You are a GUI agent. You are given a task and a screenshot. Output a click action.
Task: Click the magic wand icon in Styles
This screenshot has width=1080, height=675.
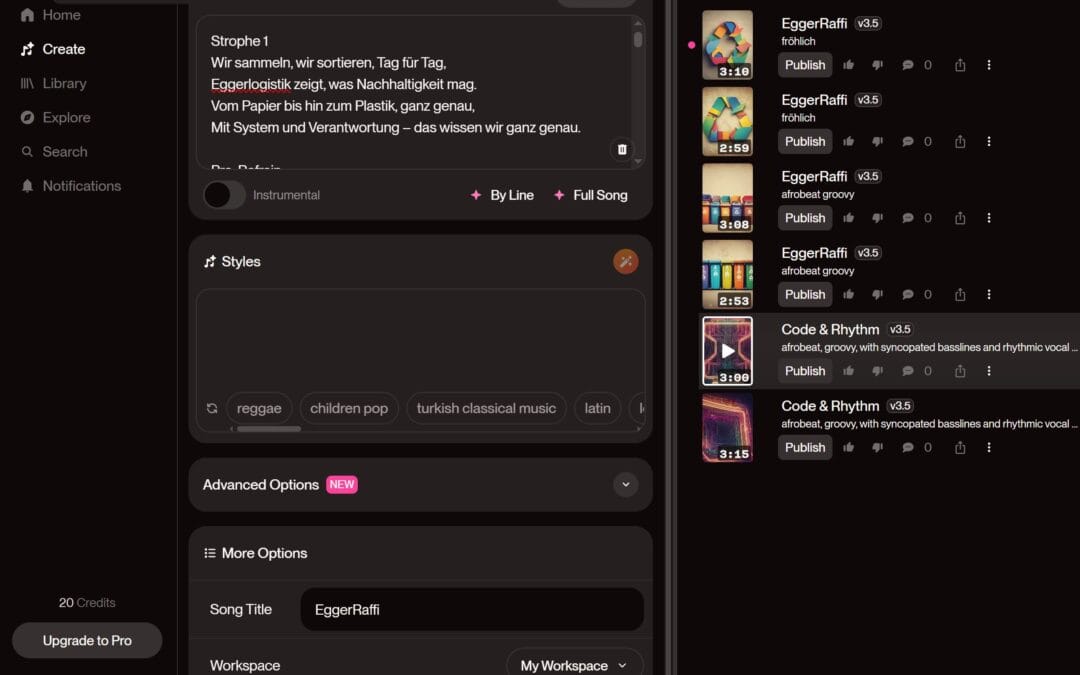click(625, 262)
